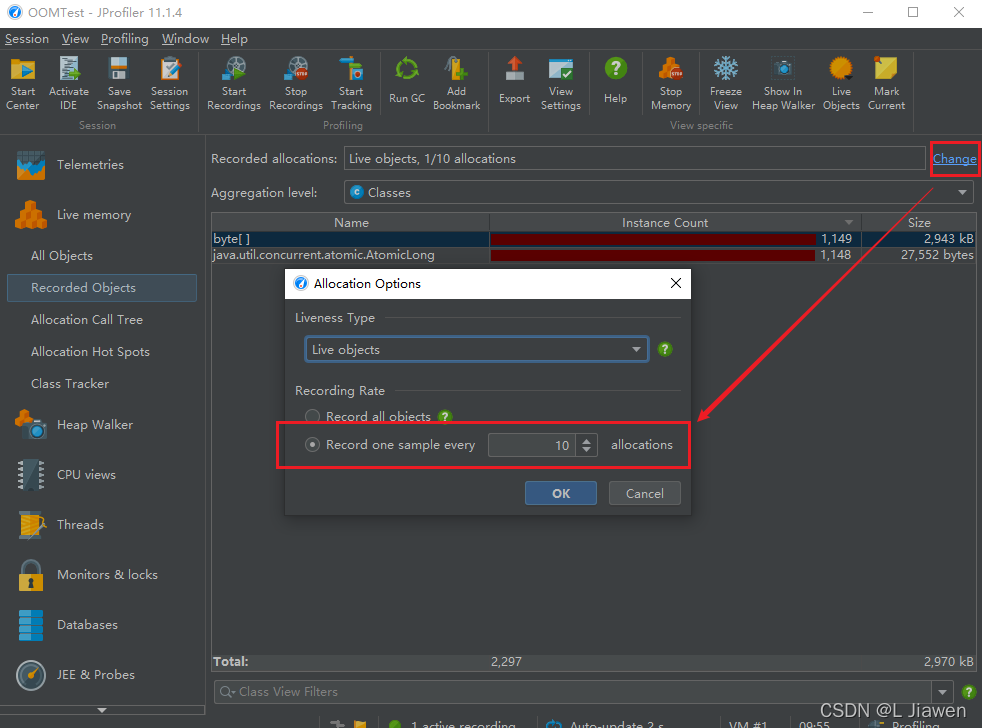This screenshot has height=728, width=982.
Task: Click byte[ ] instance count bar
Action: click(653, 239)
